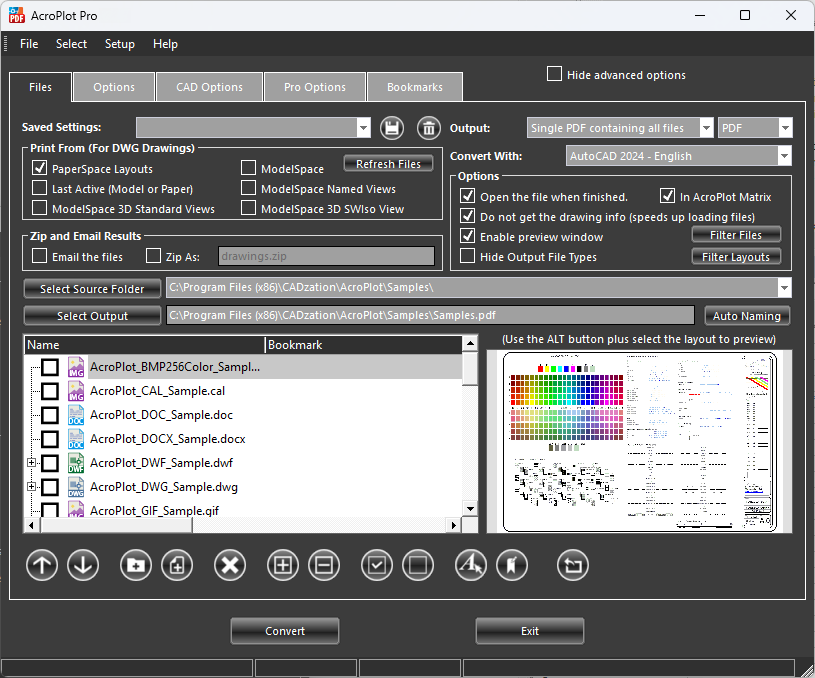Toggle ModelSpace 3D Standard Views

click(40, 208)
